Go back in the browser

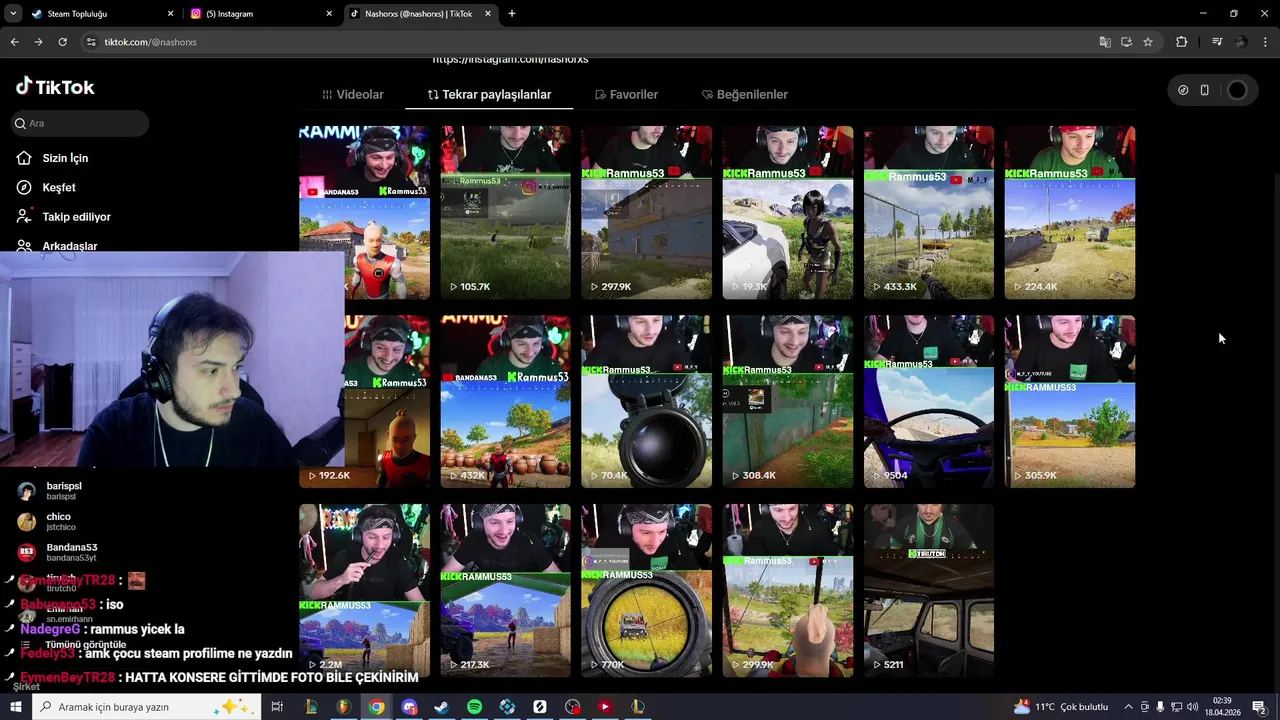click(14, 42)
